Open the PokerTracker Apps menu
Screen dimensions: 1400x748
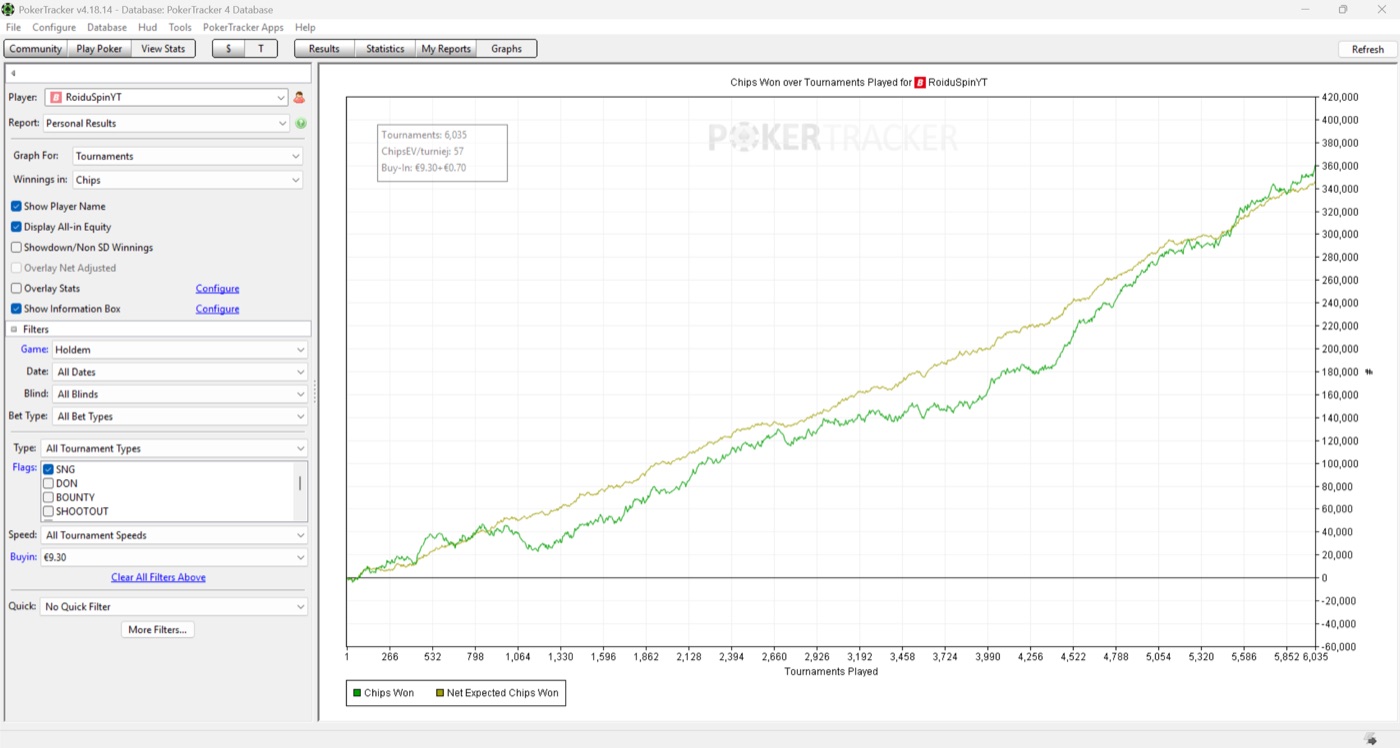click(x=243, y=27)
